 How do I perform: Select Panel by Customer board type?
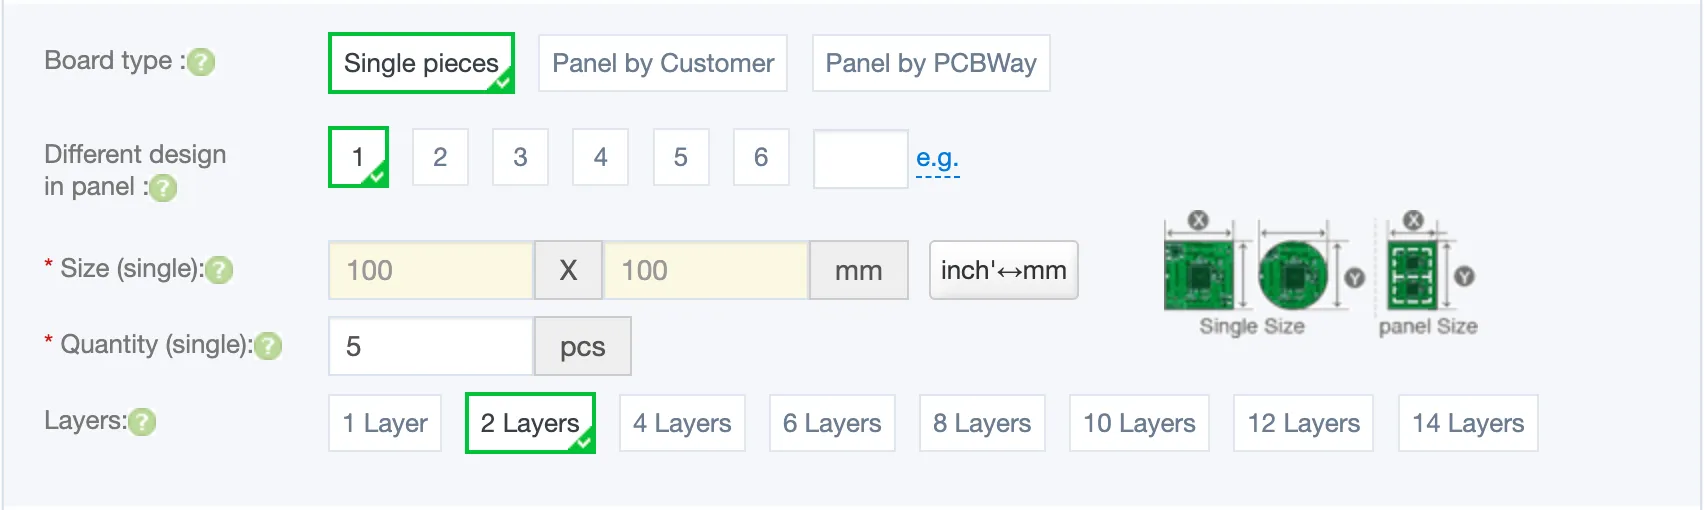(x=663, y=63)
